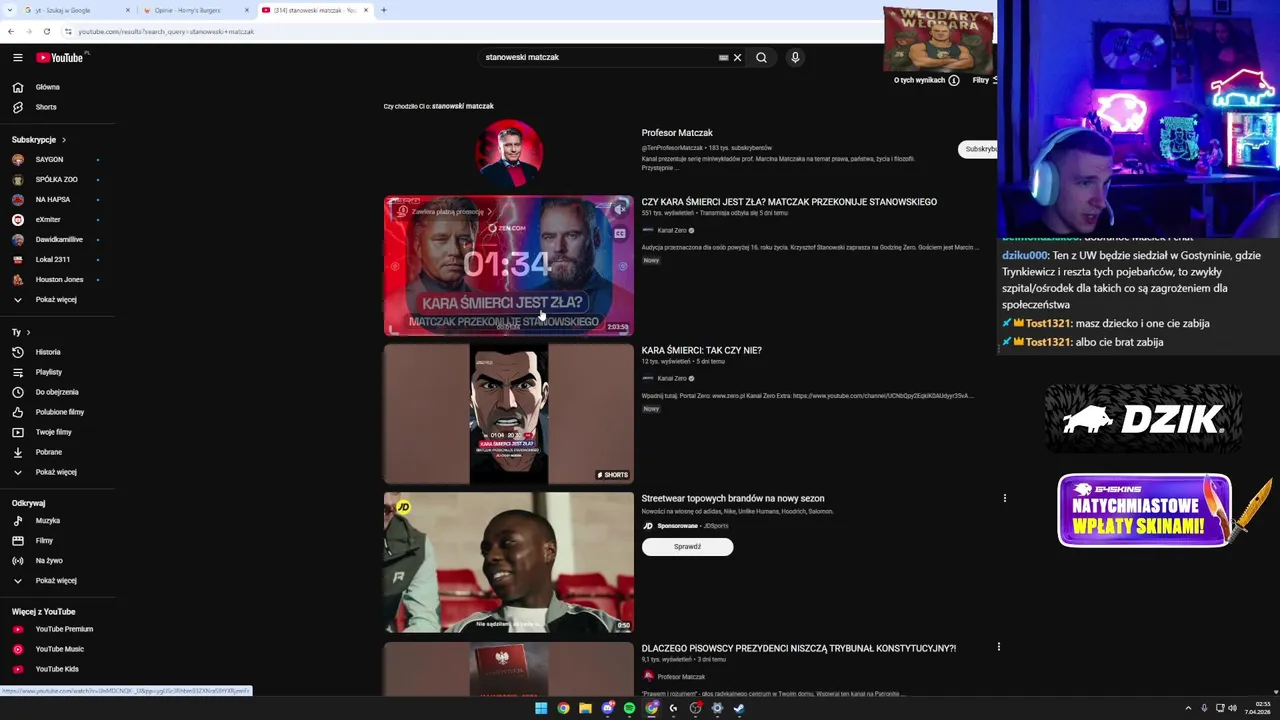Expand Pokaż więcej under Odkrywaj
This screenshot has width=1280, height=720.
pos(58,580)
